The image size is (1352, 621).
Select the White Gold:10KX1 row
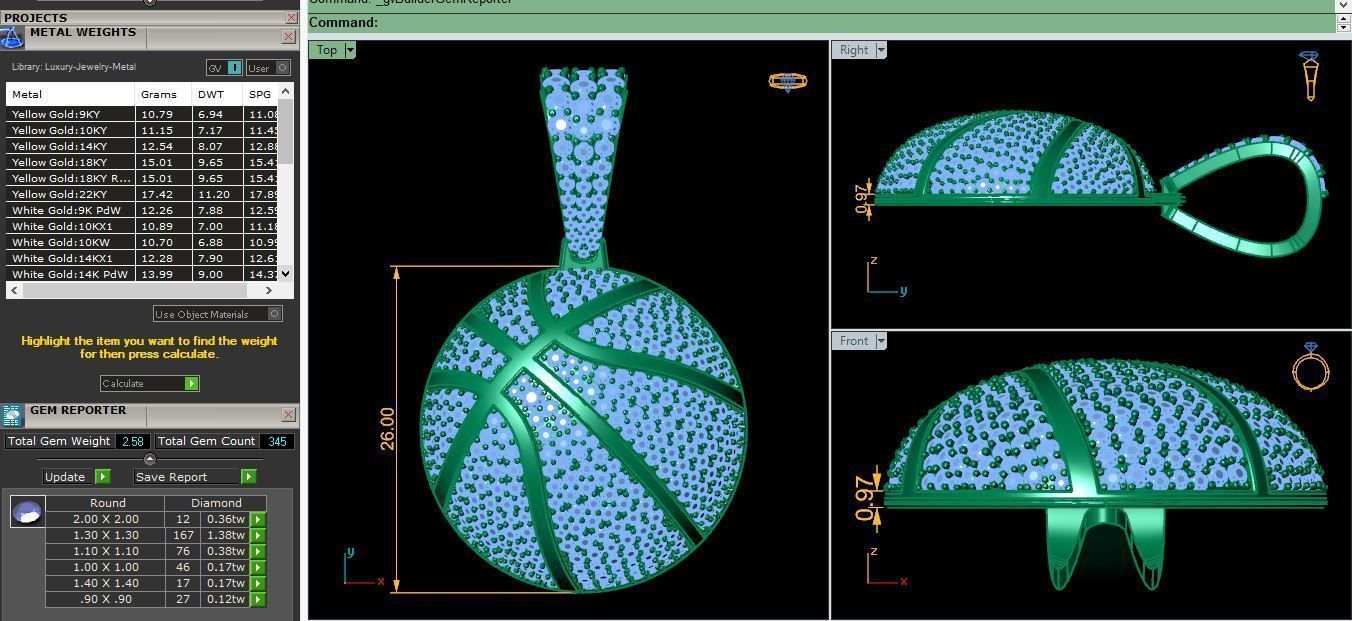[142, 226]
